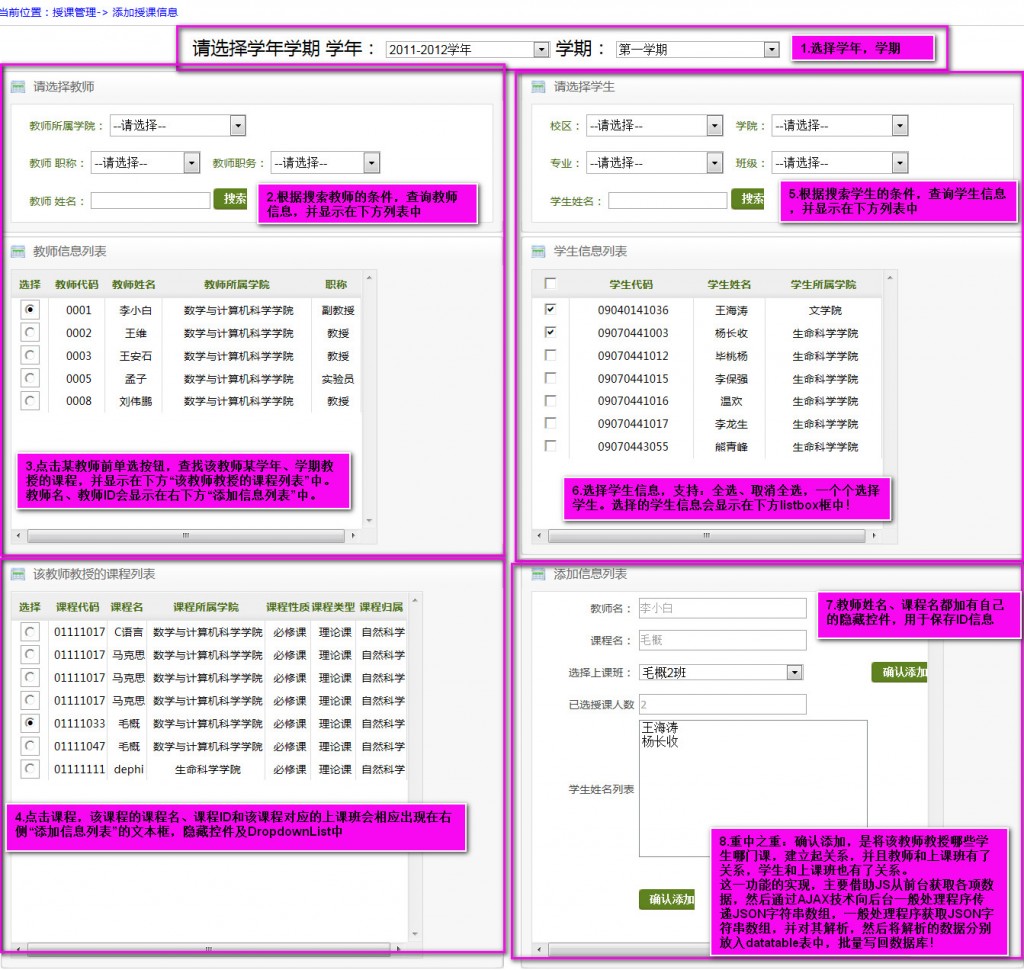Click the 教师代码 column header

pos(77,284)
